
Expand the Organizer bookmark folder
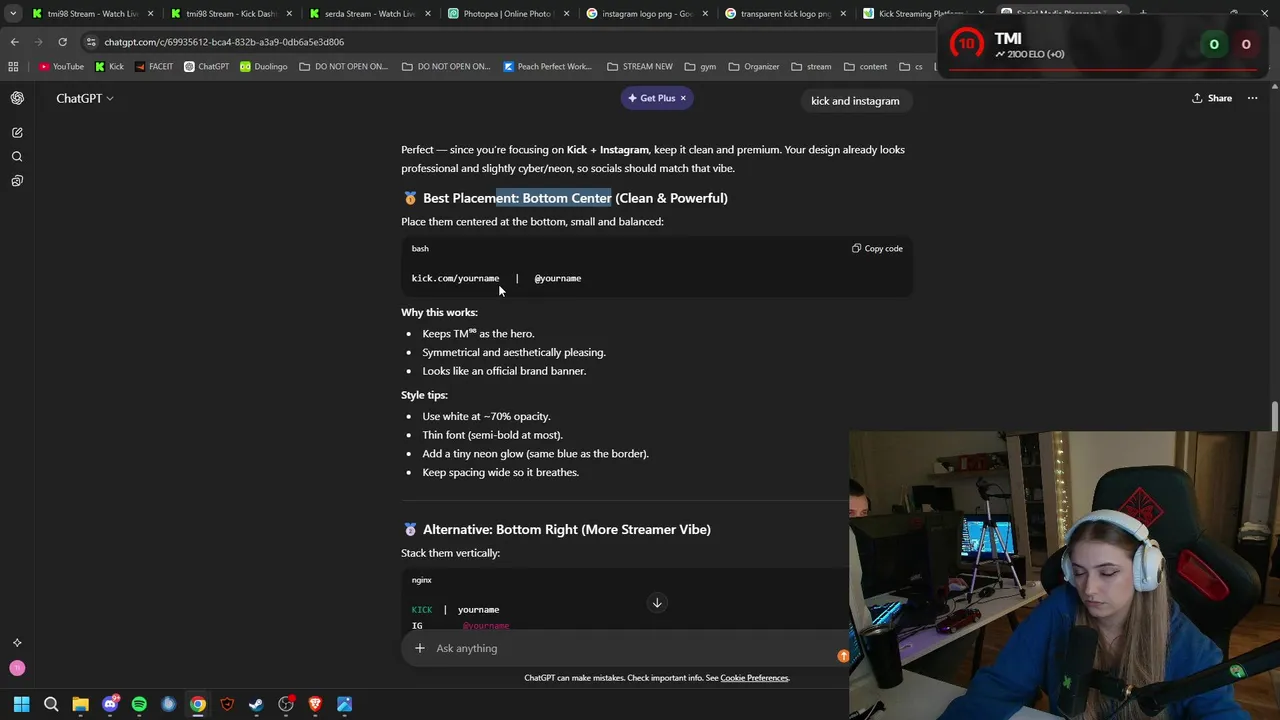pos(754,67)
